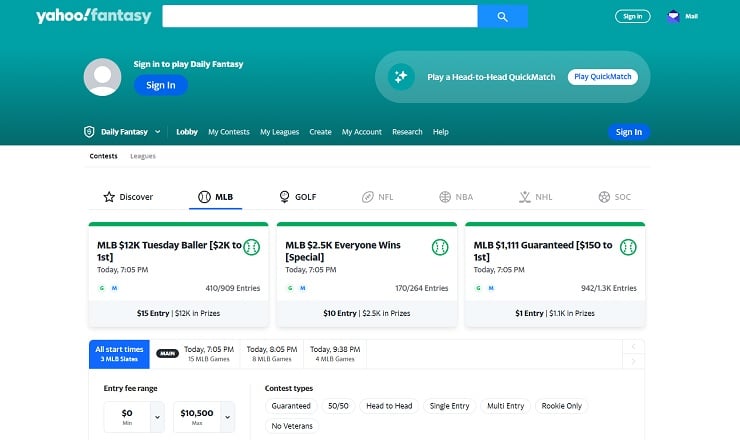Click baseball icon on Tuesday Baller card
Image resolution: width=740 pixels, height=440 pixels.
point(252,247)
